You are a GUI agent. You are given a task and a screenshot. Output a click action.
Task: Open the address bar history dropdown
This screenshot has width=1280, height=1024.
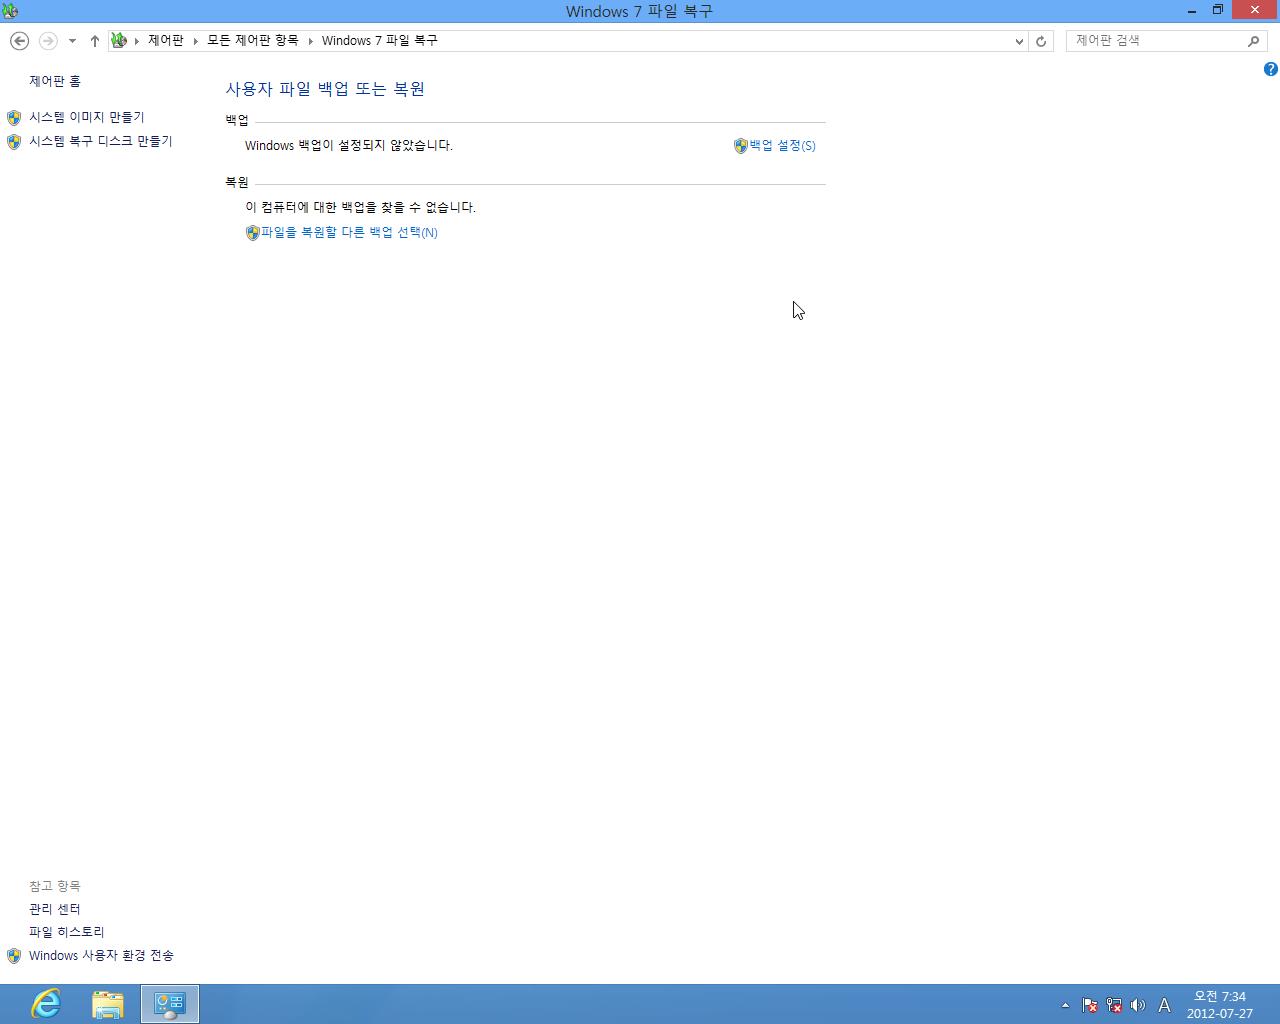coord(1019,41)
